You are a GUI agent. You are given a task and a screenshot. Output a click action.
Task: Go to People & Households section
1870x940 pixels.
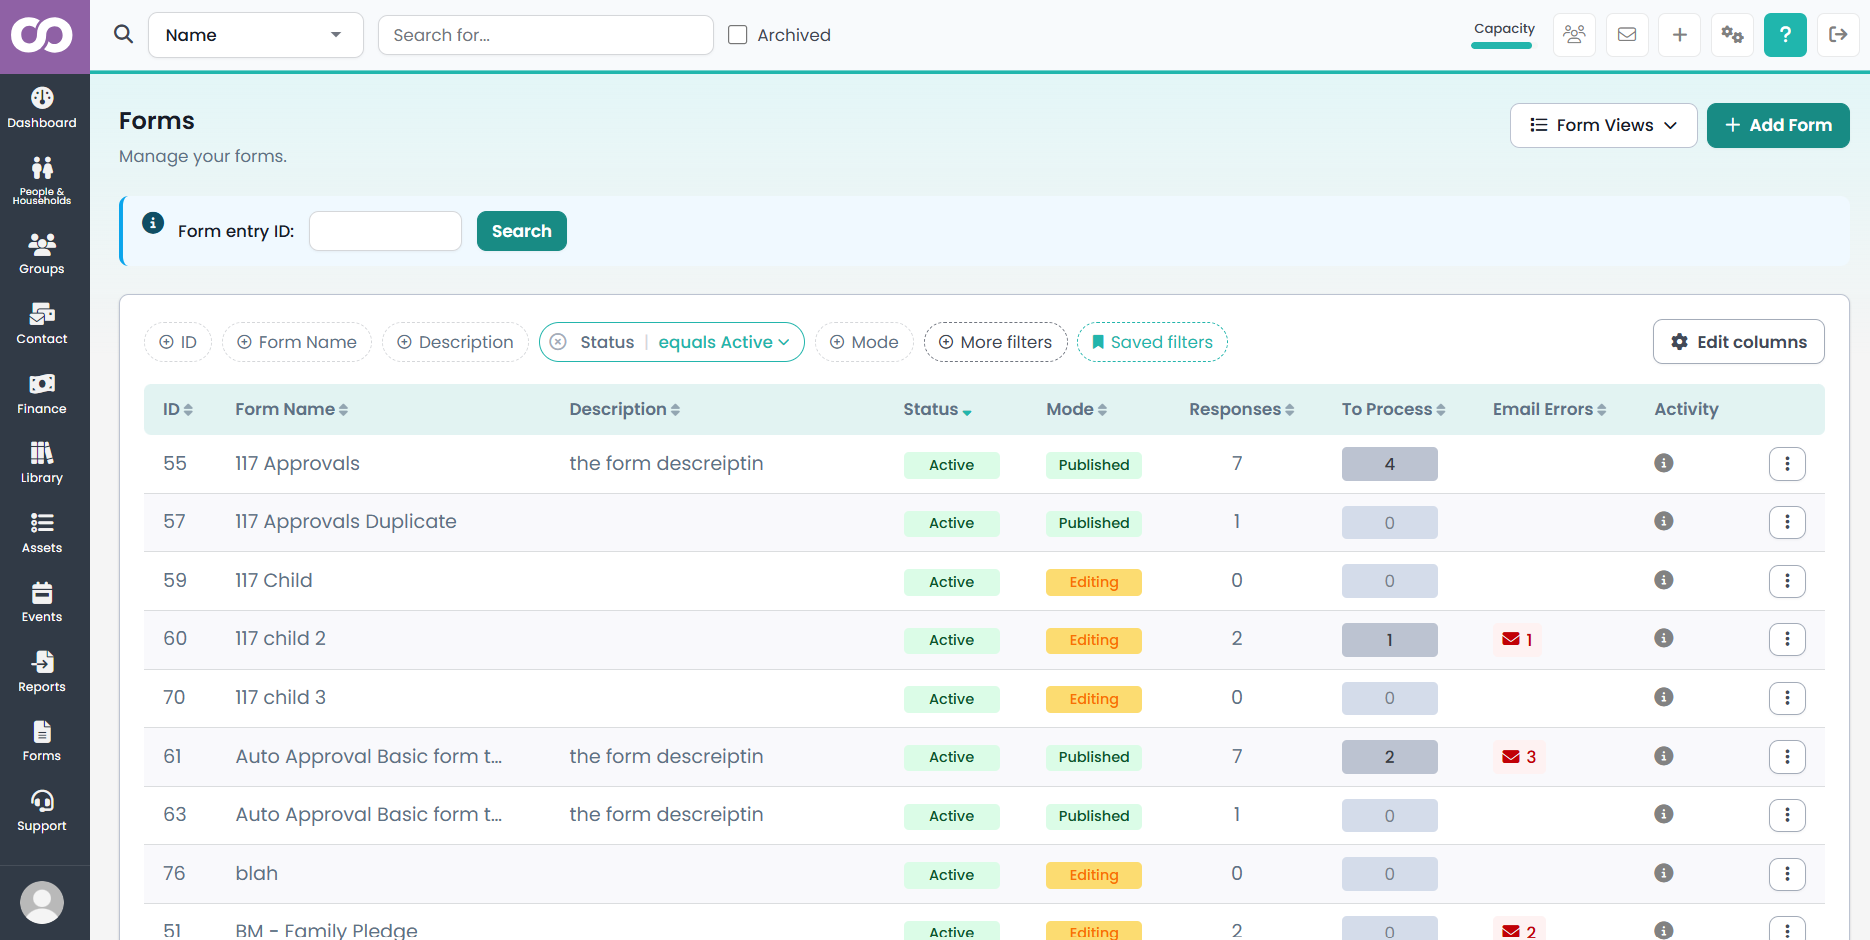pos(42,179)
